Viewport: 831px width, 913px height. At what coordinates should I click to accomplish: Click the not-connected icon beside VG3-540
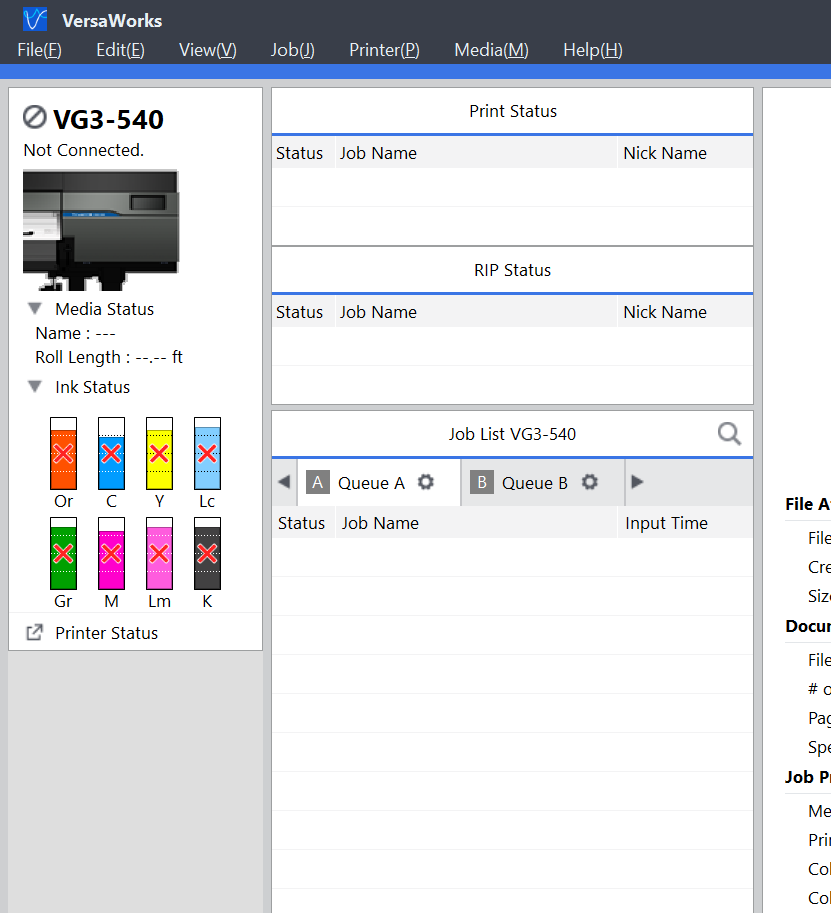coord(34,117)
